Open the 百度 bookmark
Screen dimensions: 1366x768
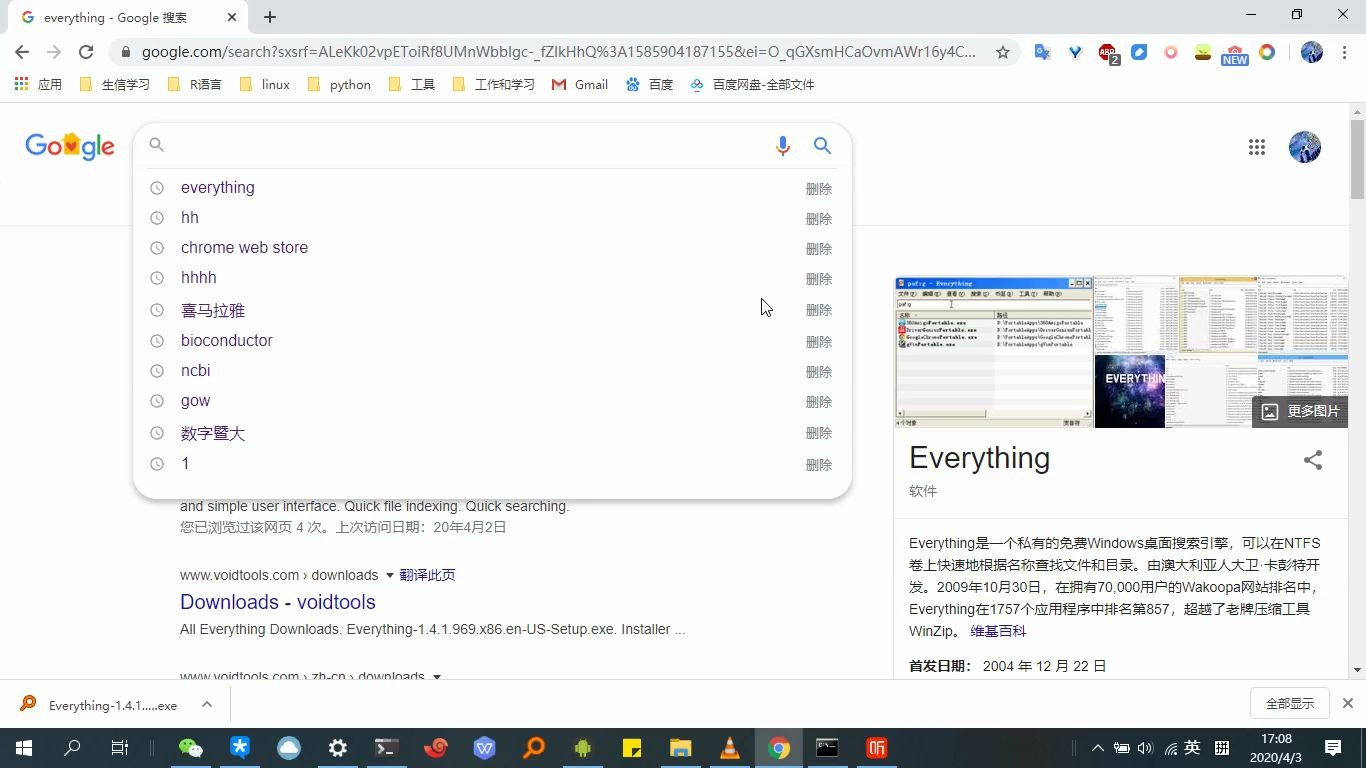649,85
